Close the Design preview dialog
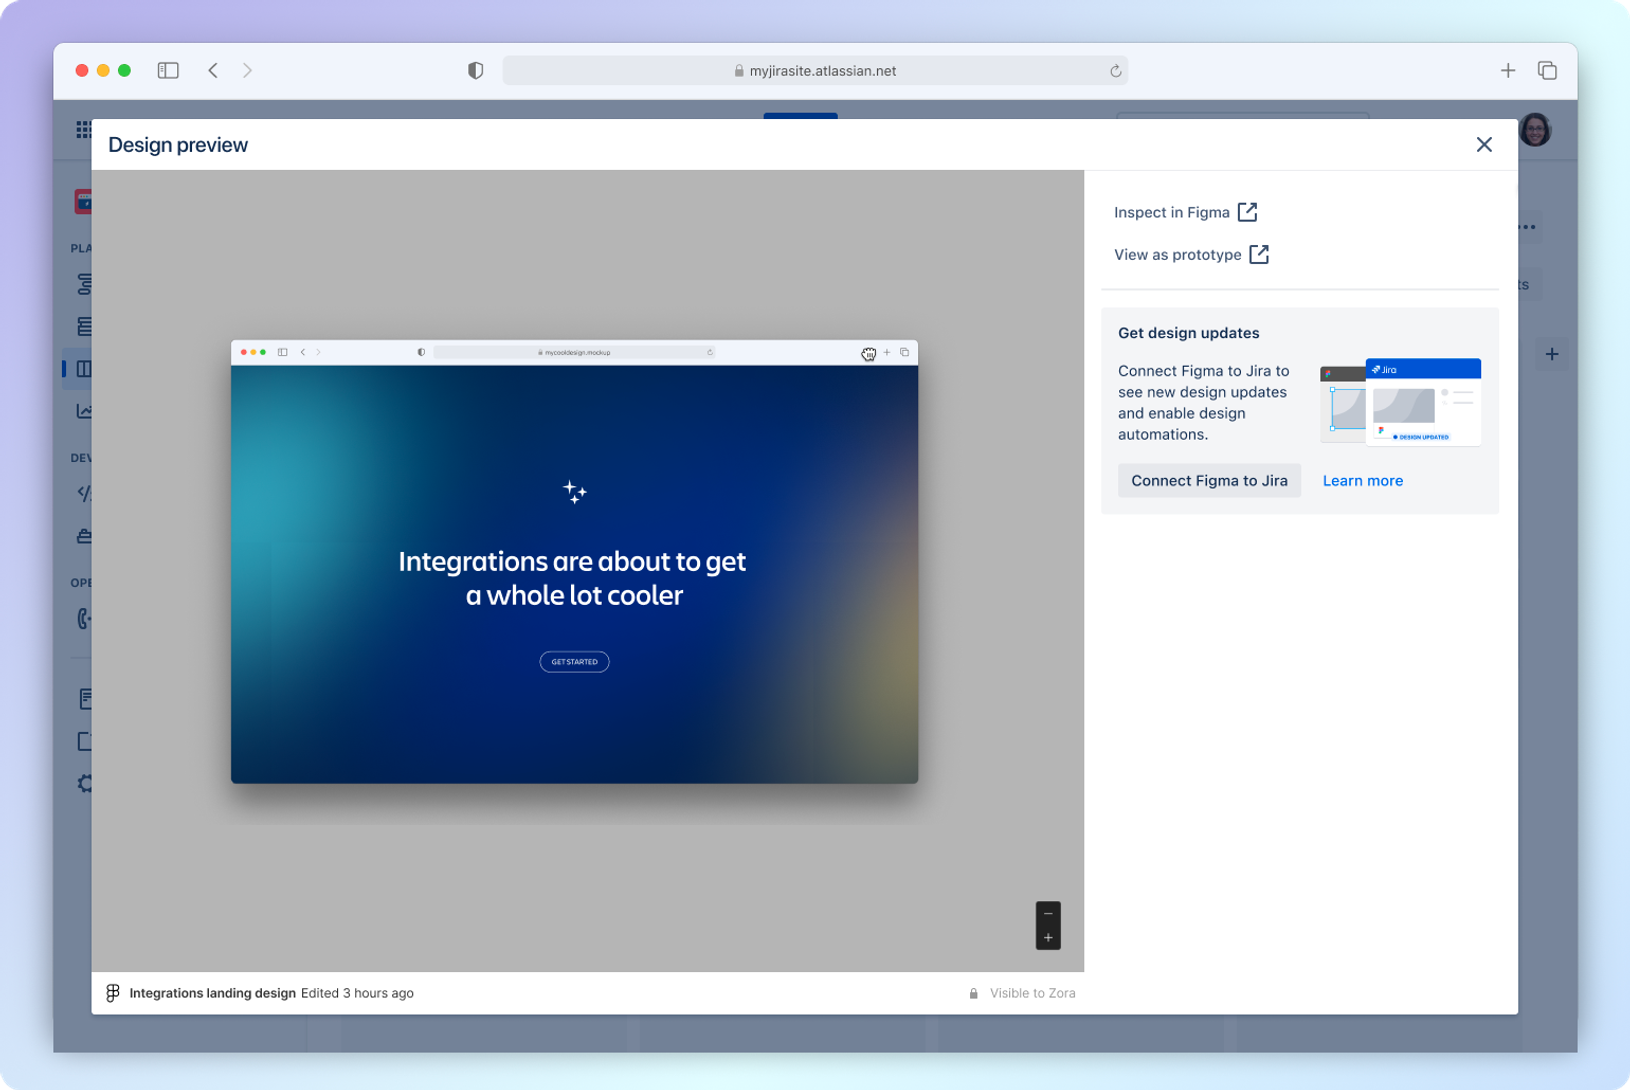This screenshot has height=1090, width=1630. 1483,145
